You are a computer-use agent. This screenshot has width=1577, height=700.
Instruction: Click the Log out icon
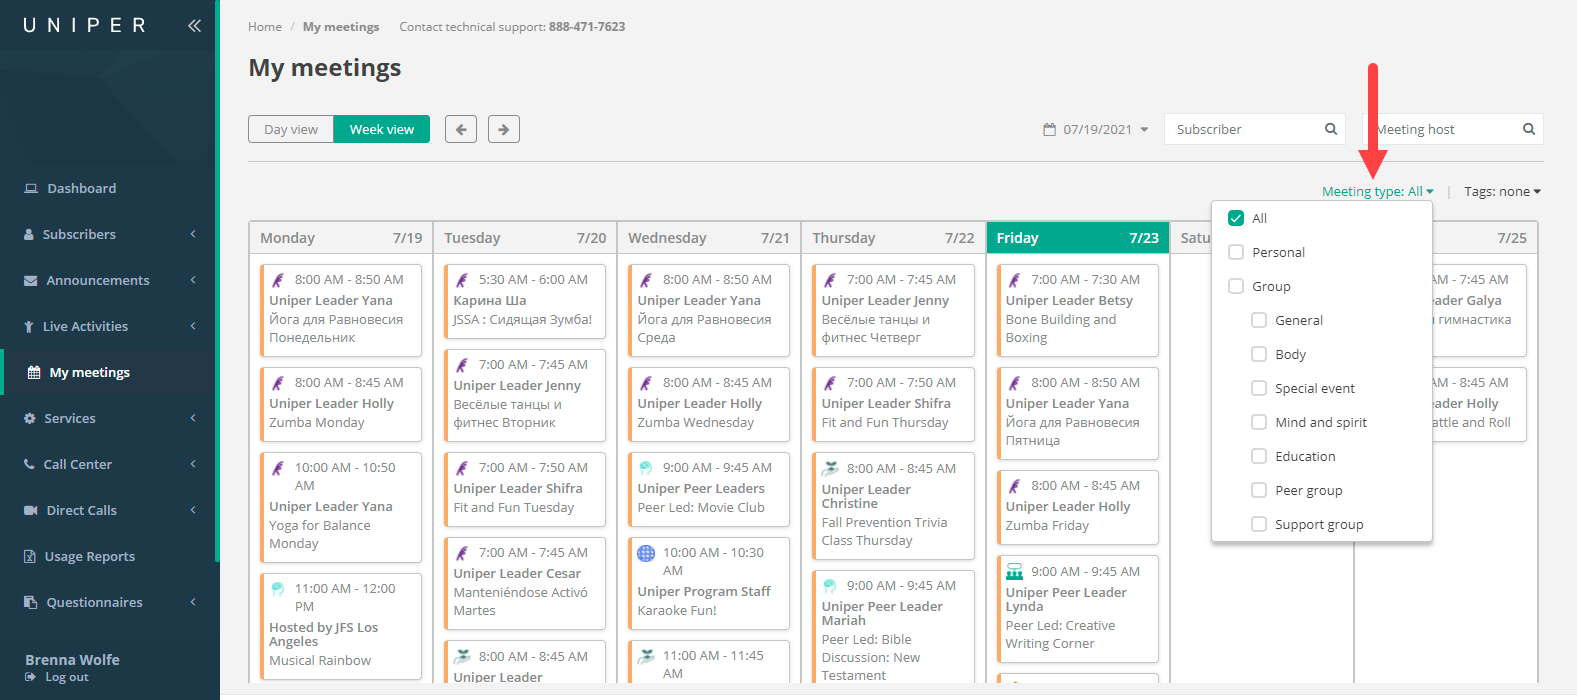coord(31,678)
